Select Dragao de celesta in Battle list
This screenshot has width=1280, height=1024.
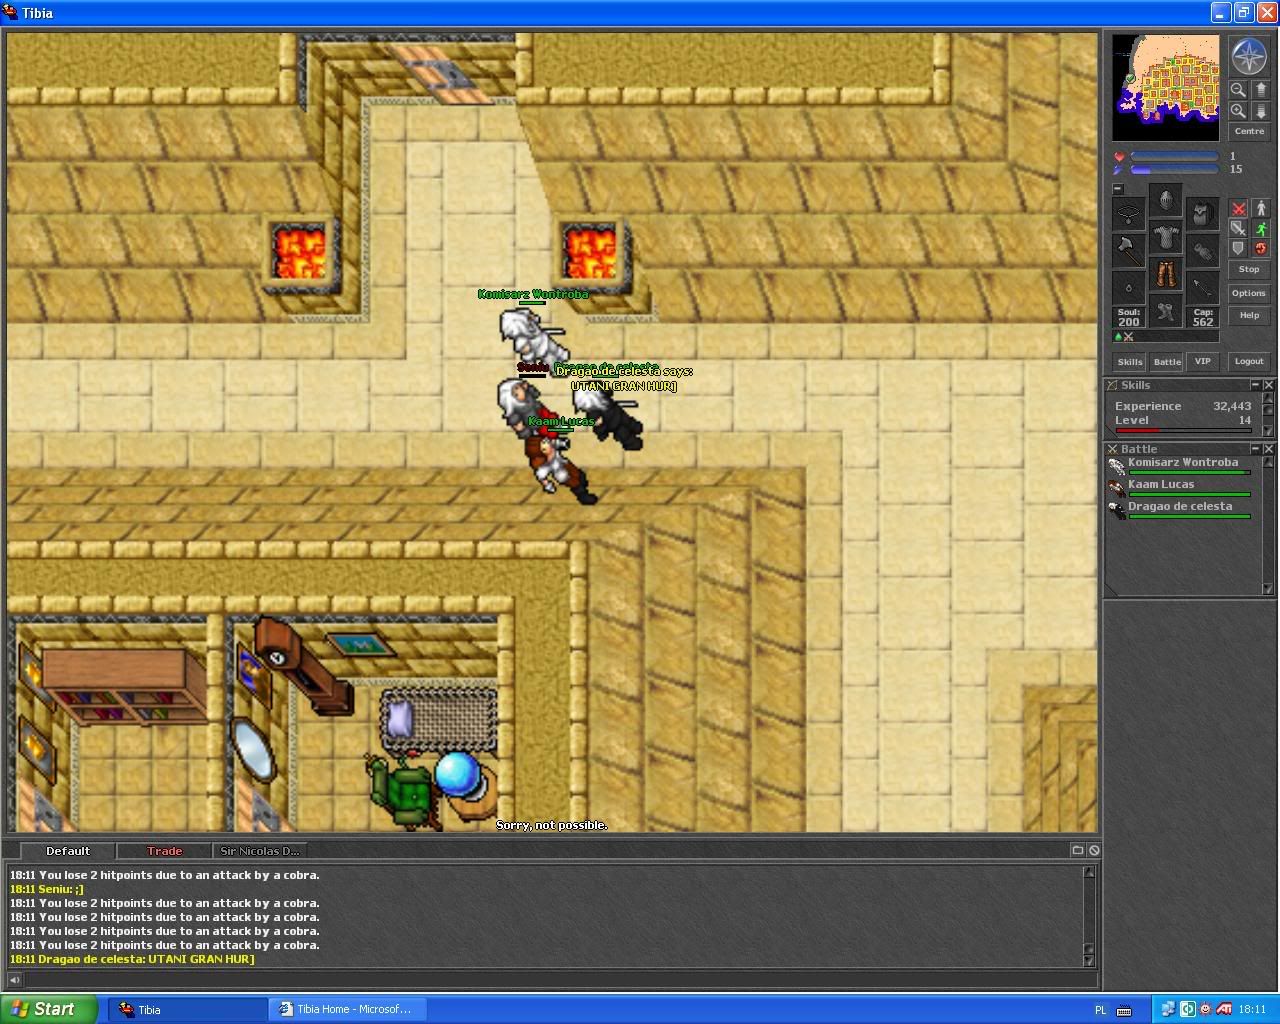[x=1179, y=510]
